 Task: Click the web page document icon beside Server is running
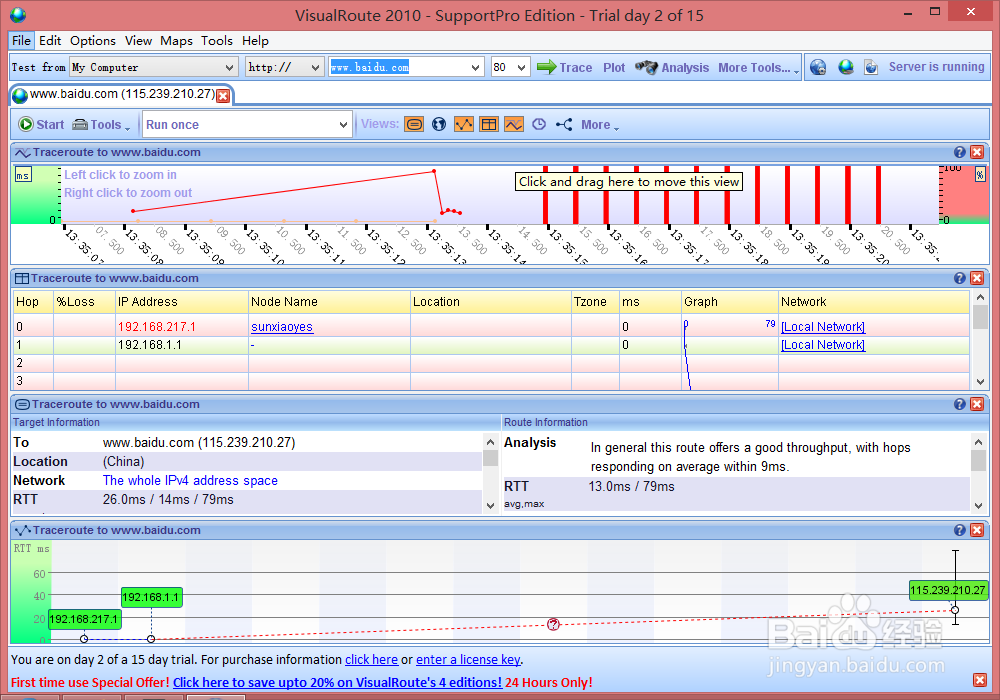871,67
